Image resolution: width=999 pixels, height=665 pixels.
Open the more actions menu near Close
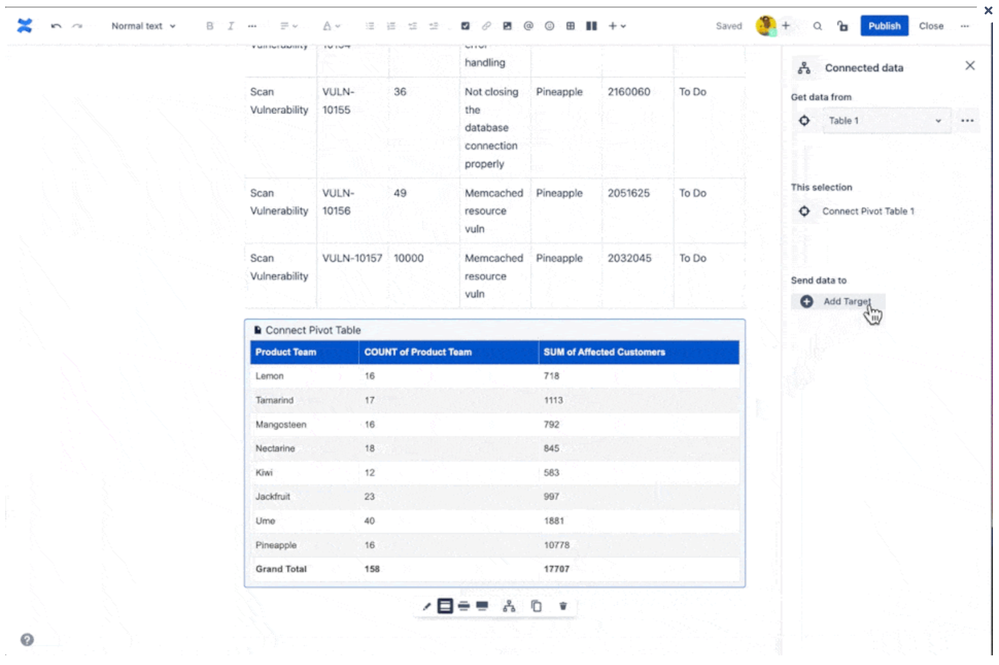click(964, 25)
